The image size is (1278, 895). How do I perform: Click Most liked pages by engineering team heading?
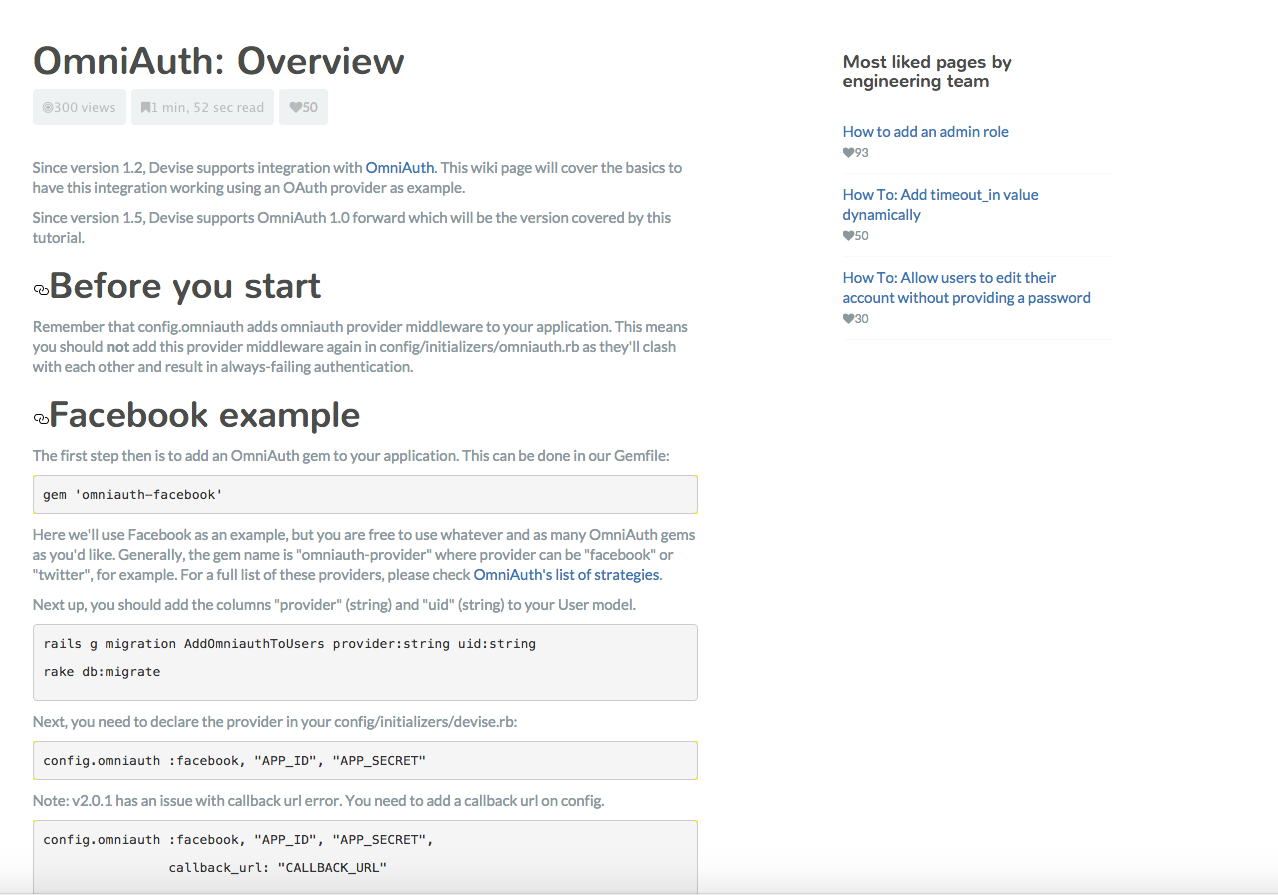pos(927,71)
